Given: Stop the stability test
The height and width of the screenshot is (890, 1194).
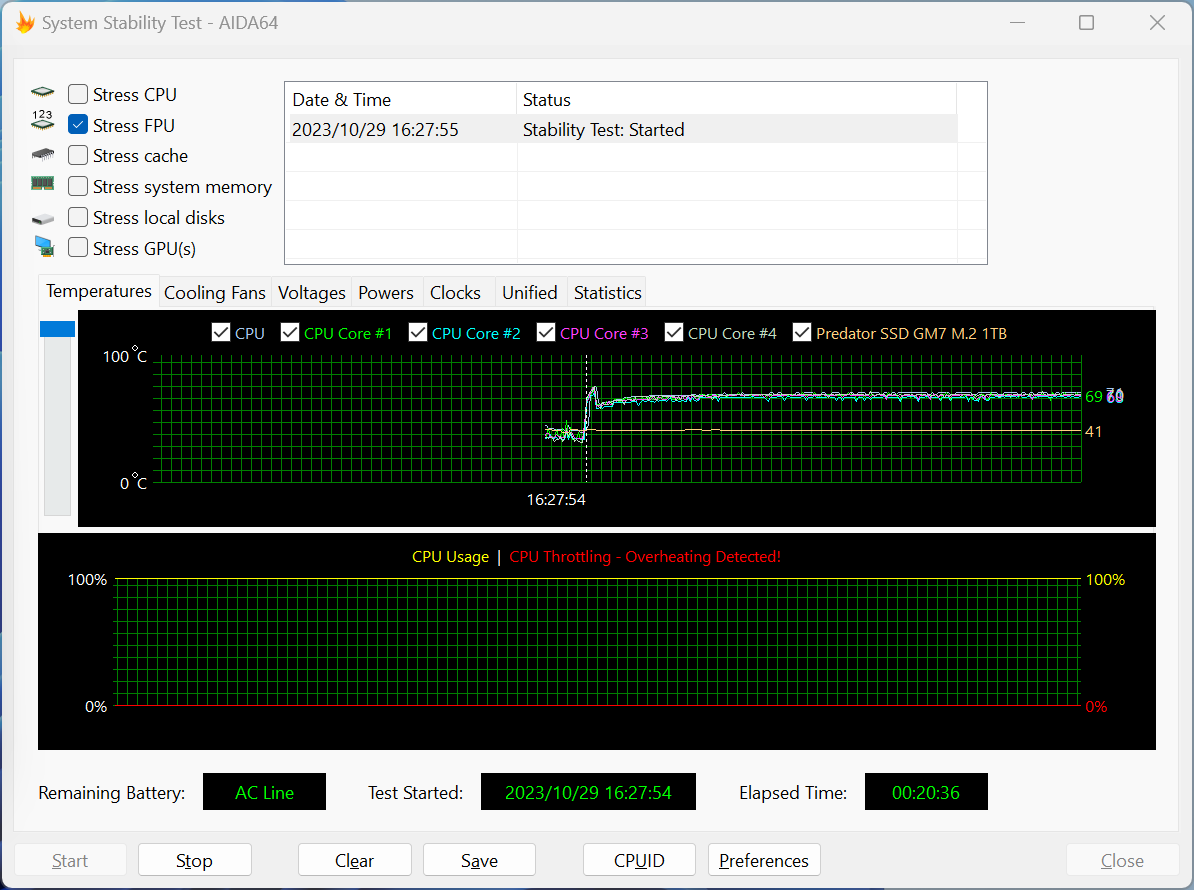Looking at the screenshot, I should tap(194, 860).
